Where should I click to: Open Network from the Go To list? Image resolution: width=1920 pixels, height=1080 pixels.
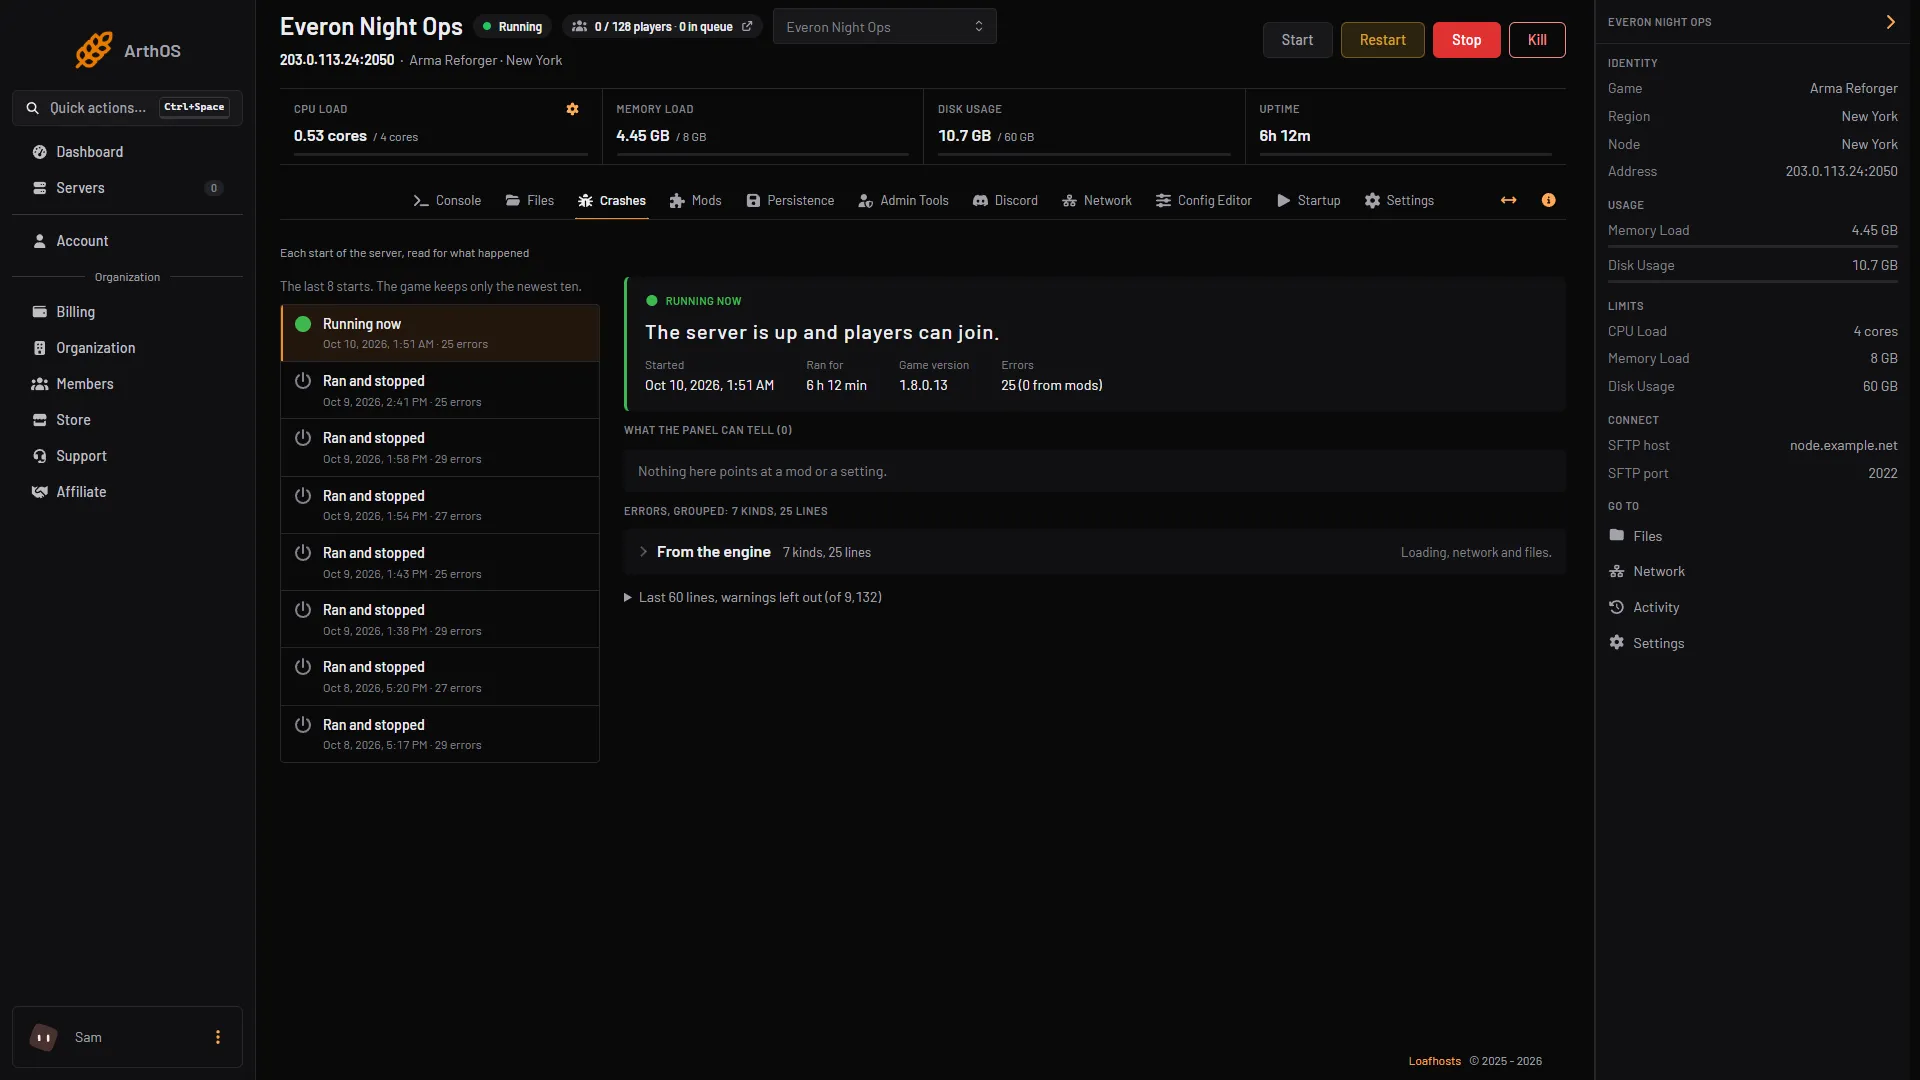pyautogui.click(x=1647, y=571)
